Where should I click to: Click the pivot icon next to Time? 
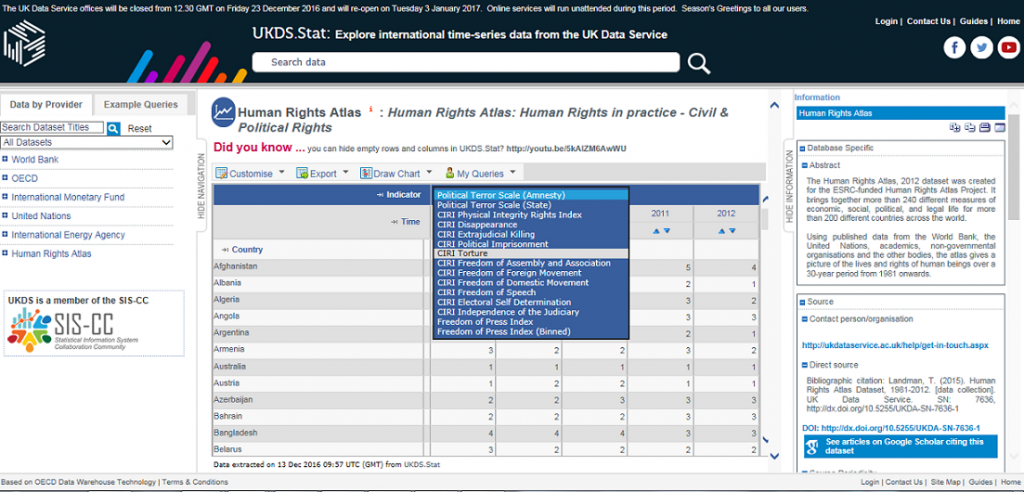pos(394,222)
